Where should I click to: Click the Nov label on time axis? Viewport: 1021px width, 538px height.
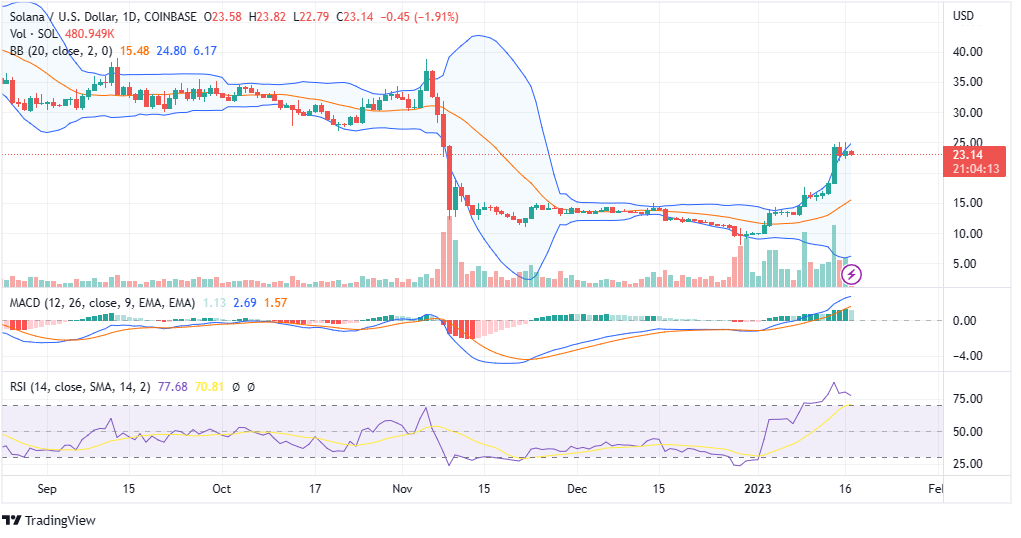click(403, 490)
